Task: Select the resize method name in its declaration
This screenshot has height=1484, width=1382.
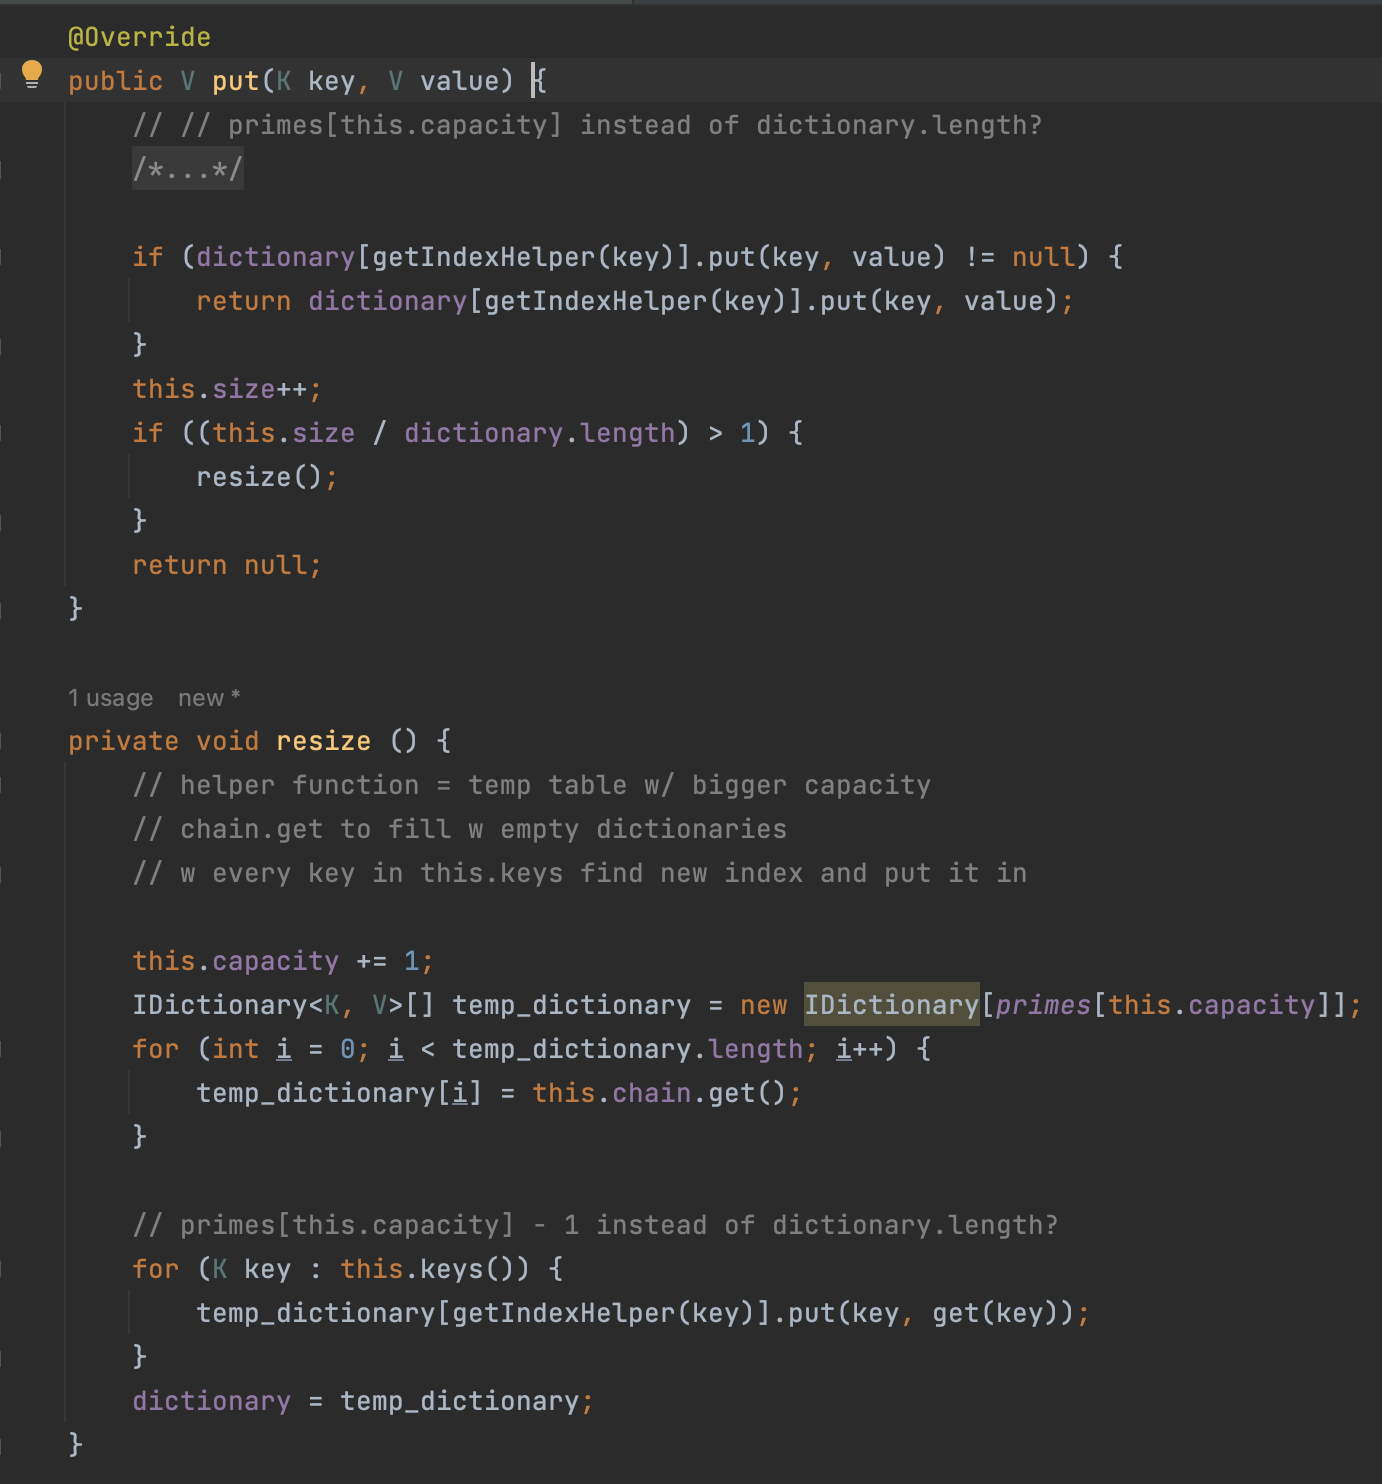Action: coord(323,741)
